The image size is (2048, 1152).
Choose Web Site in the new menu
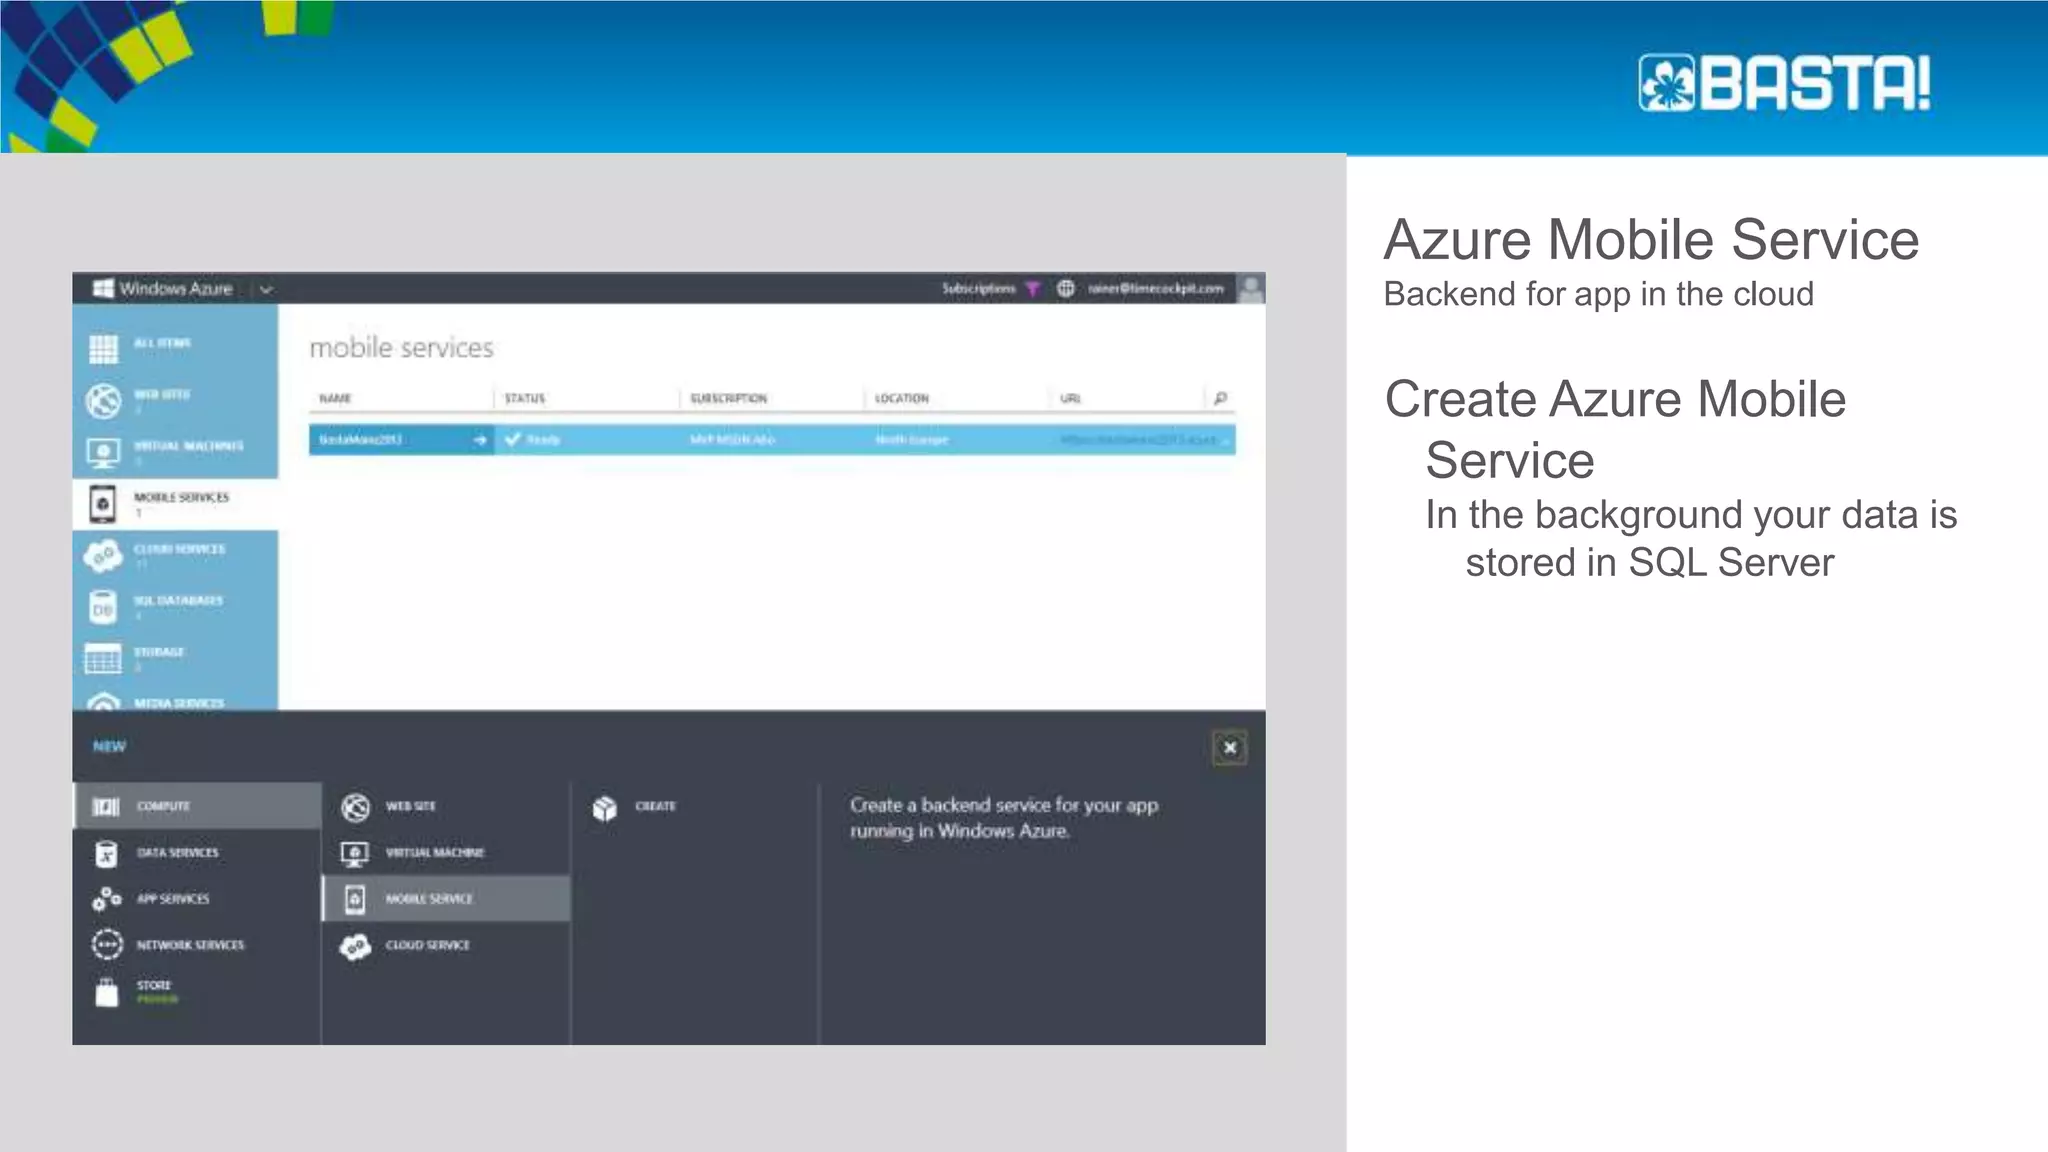point(446,806)
